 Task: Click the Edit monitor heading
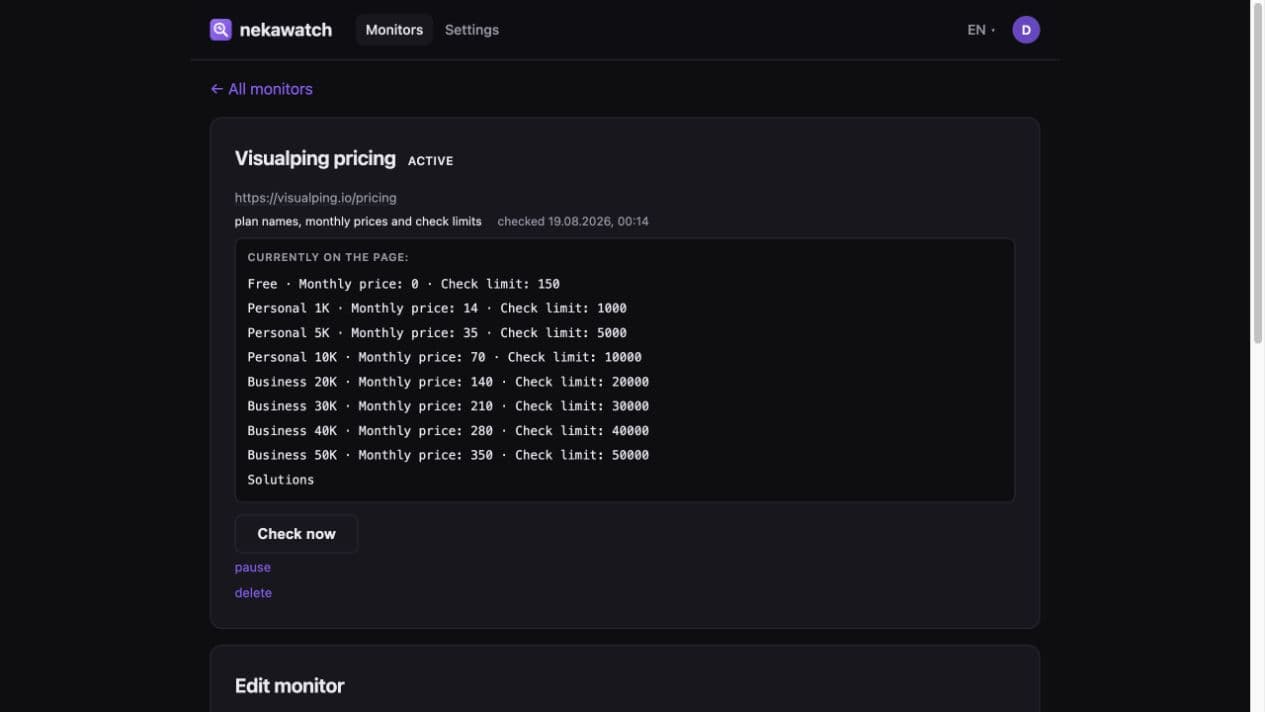point(290,686)
